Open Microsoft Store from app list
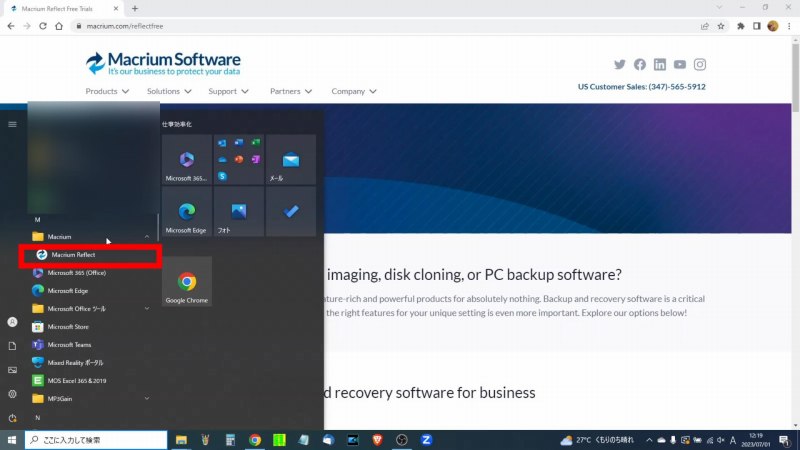 tap(60, 327)
